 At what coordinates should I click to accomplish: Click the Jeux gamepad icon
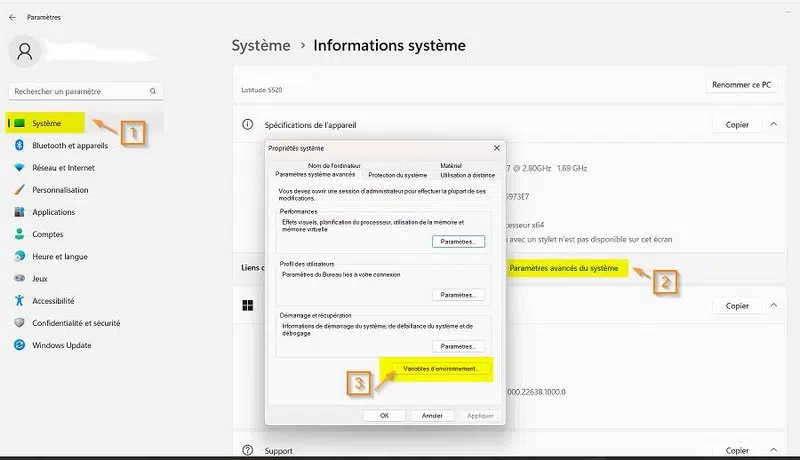[19, 278]
